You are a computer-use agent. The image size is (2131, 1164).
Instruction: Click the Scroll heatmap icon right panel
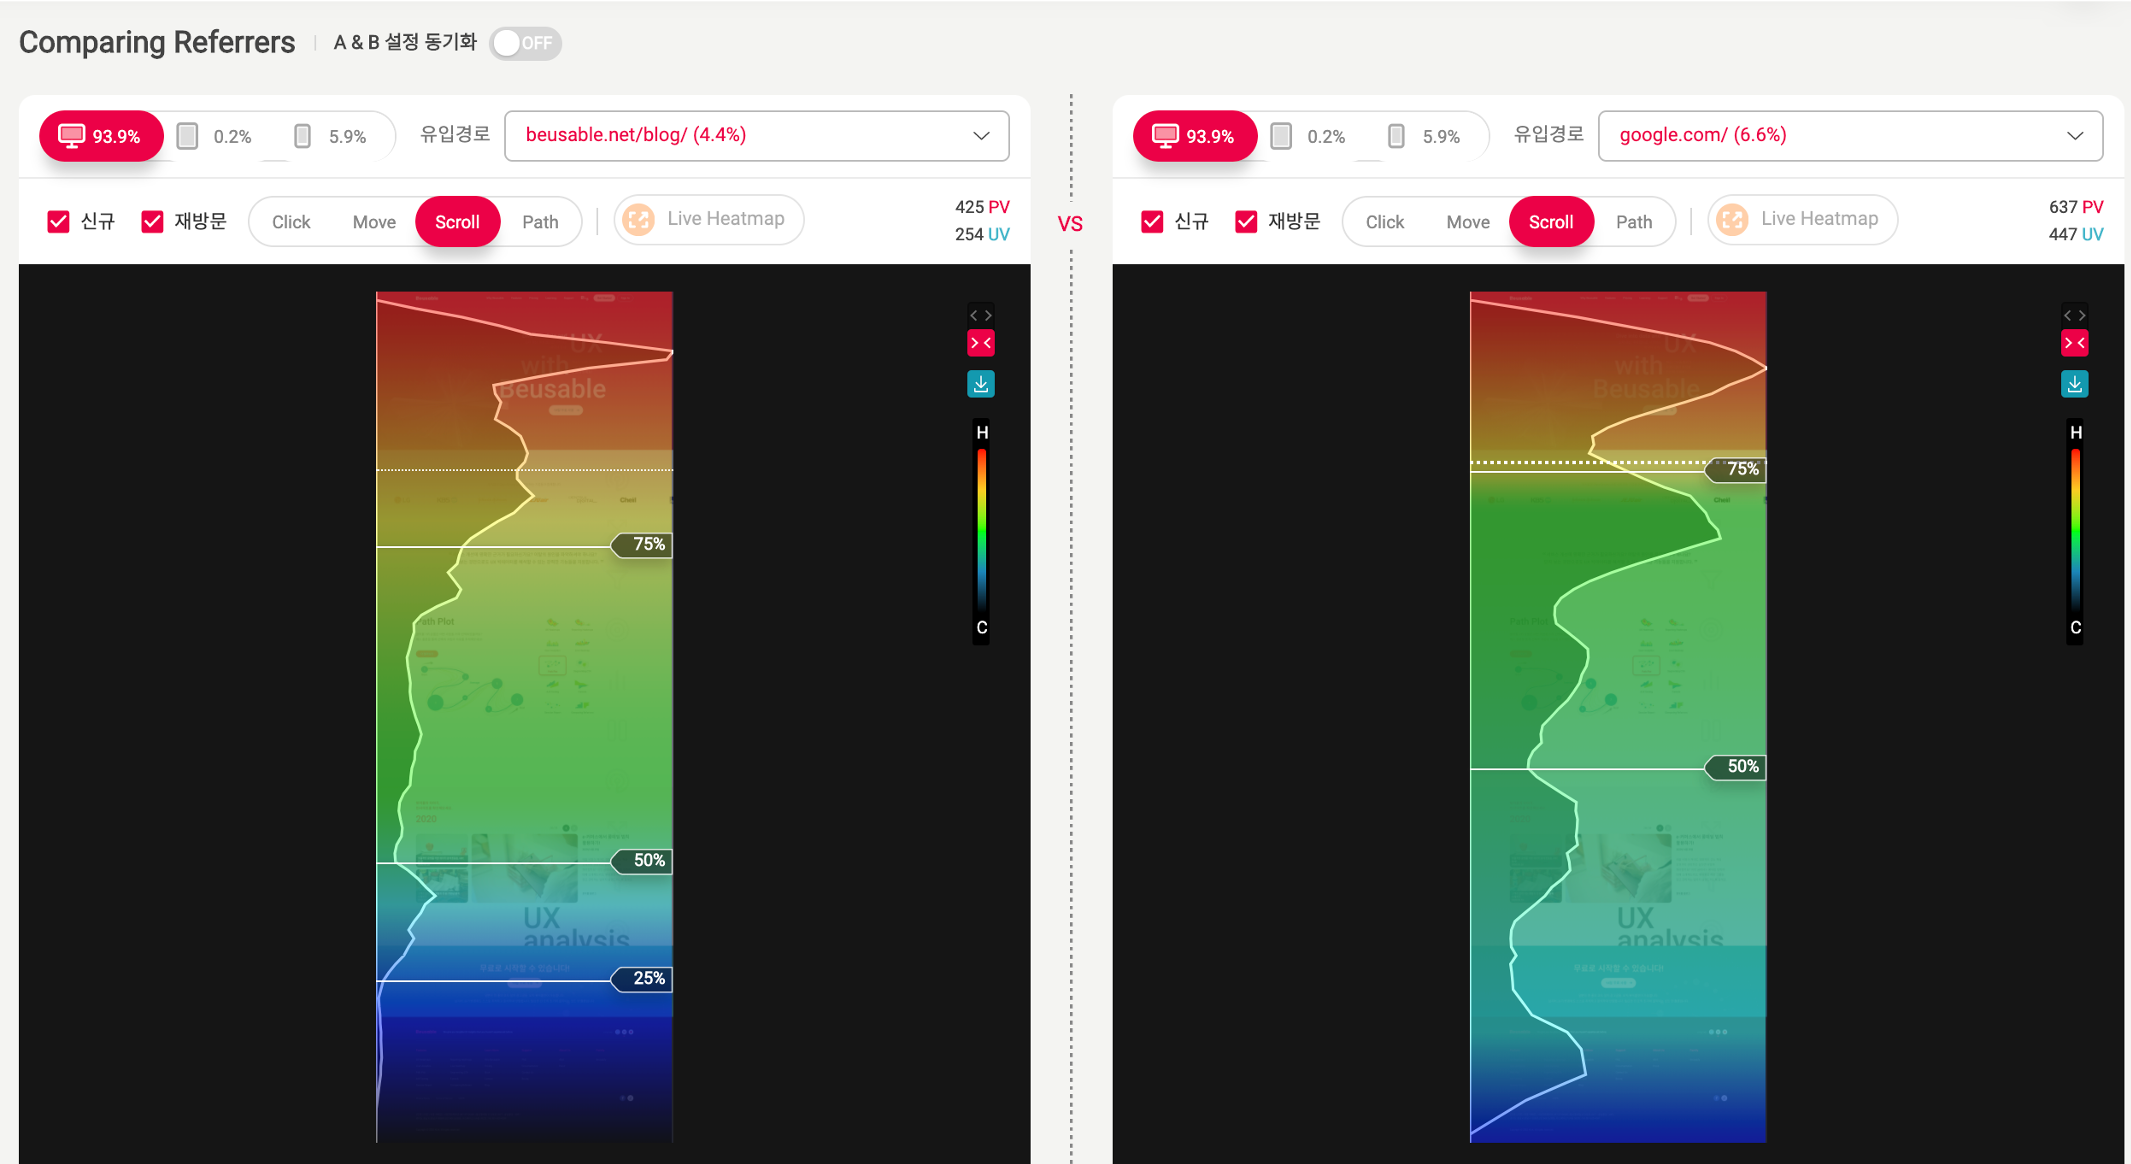coord(1551,219)
